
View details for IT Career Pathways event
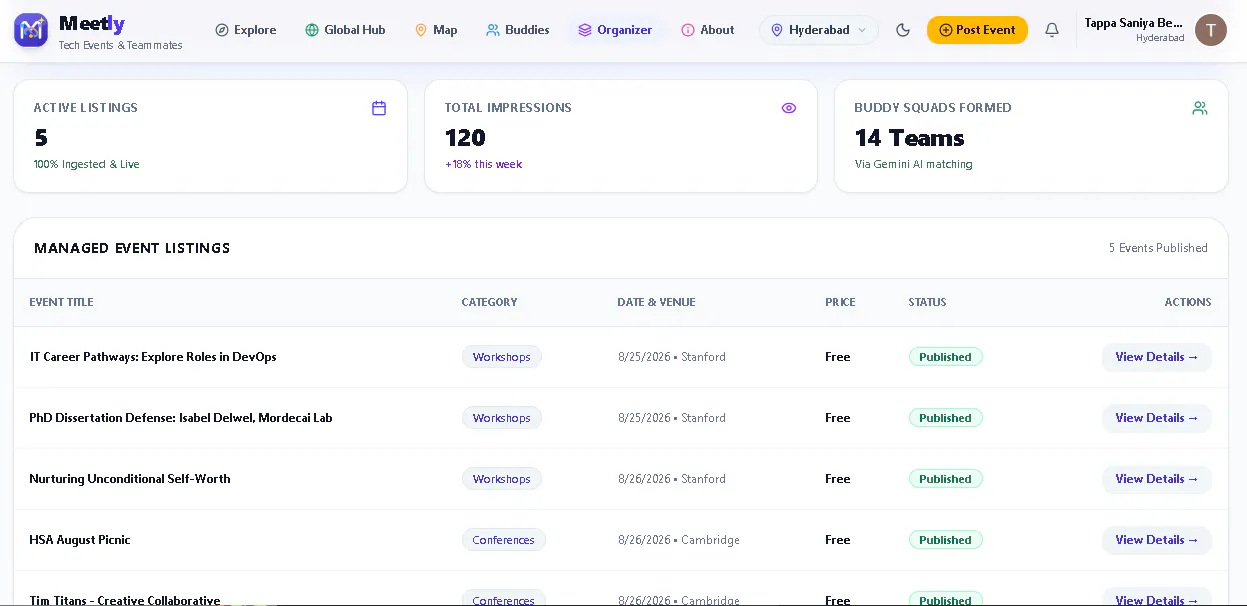coord(1157,357)
